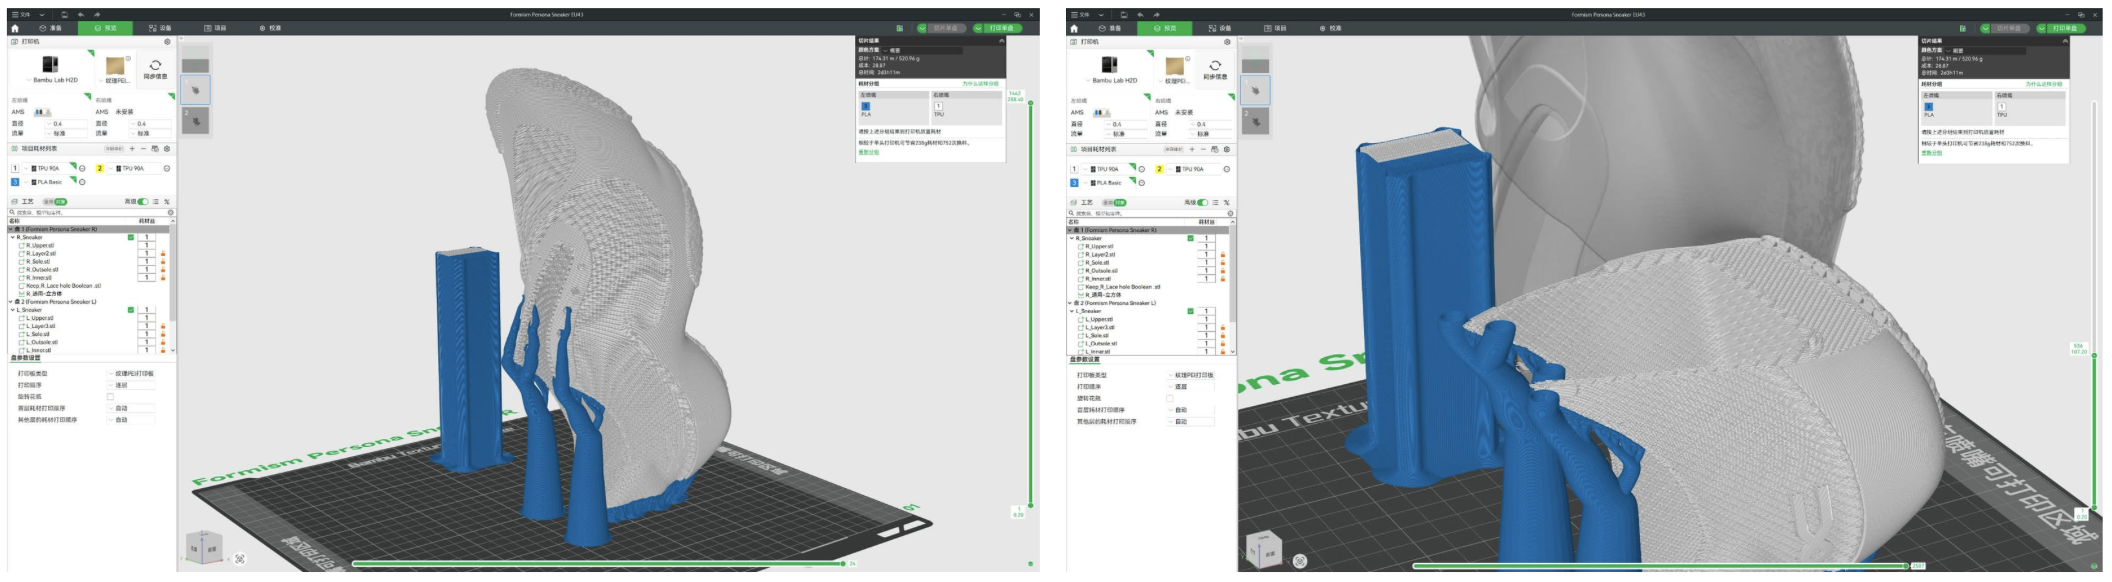Check 旋转花瓶 checkbox in left window
The height and width of the screenshot is (582, 2112).
click(x=110, y=397)
